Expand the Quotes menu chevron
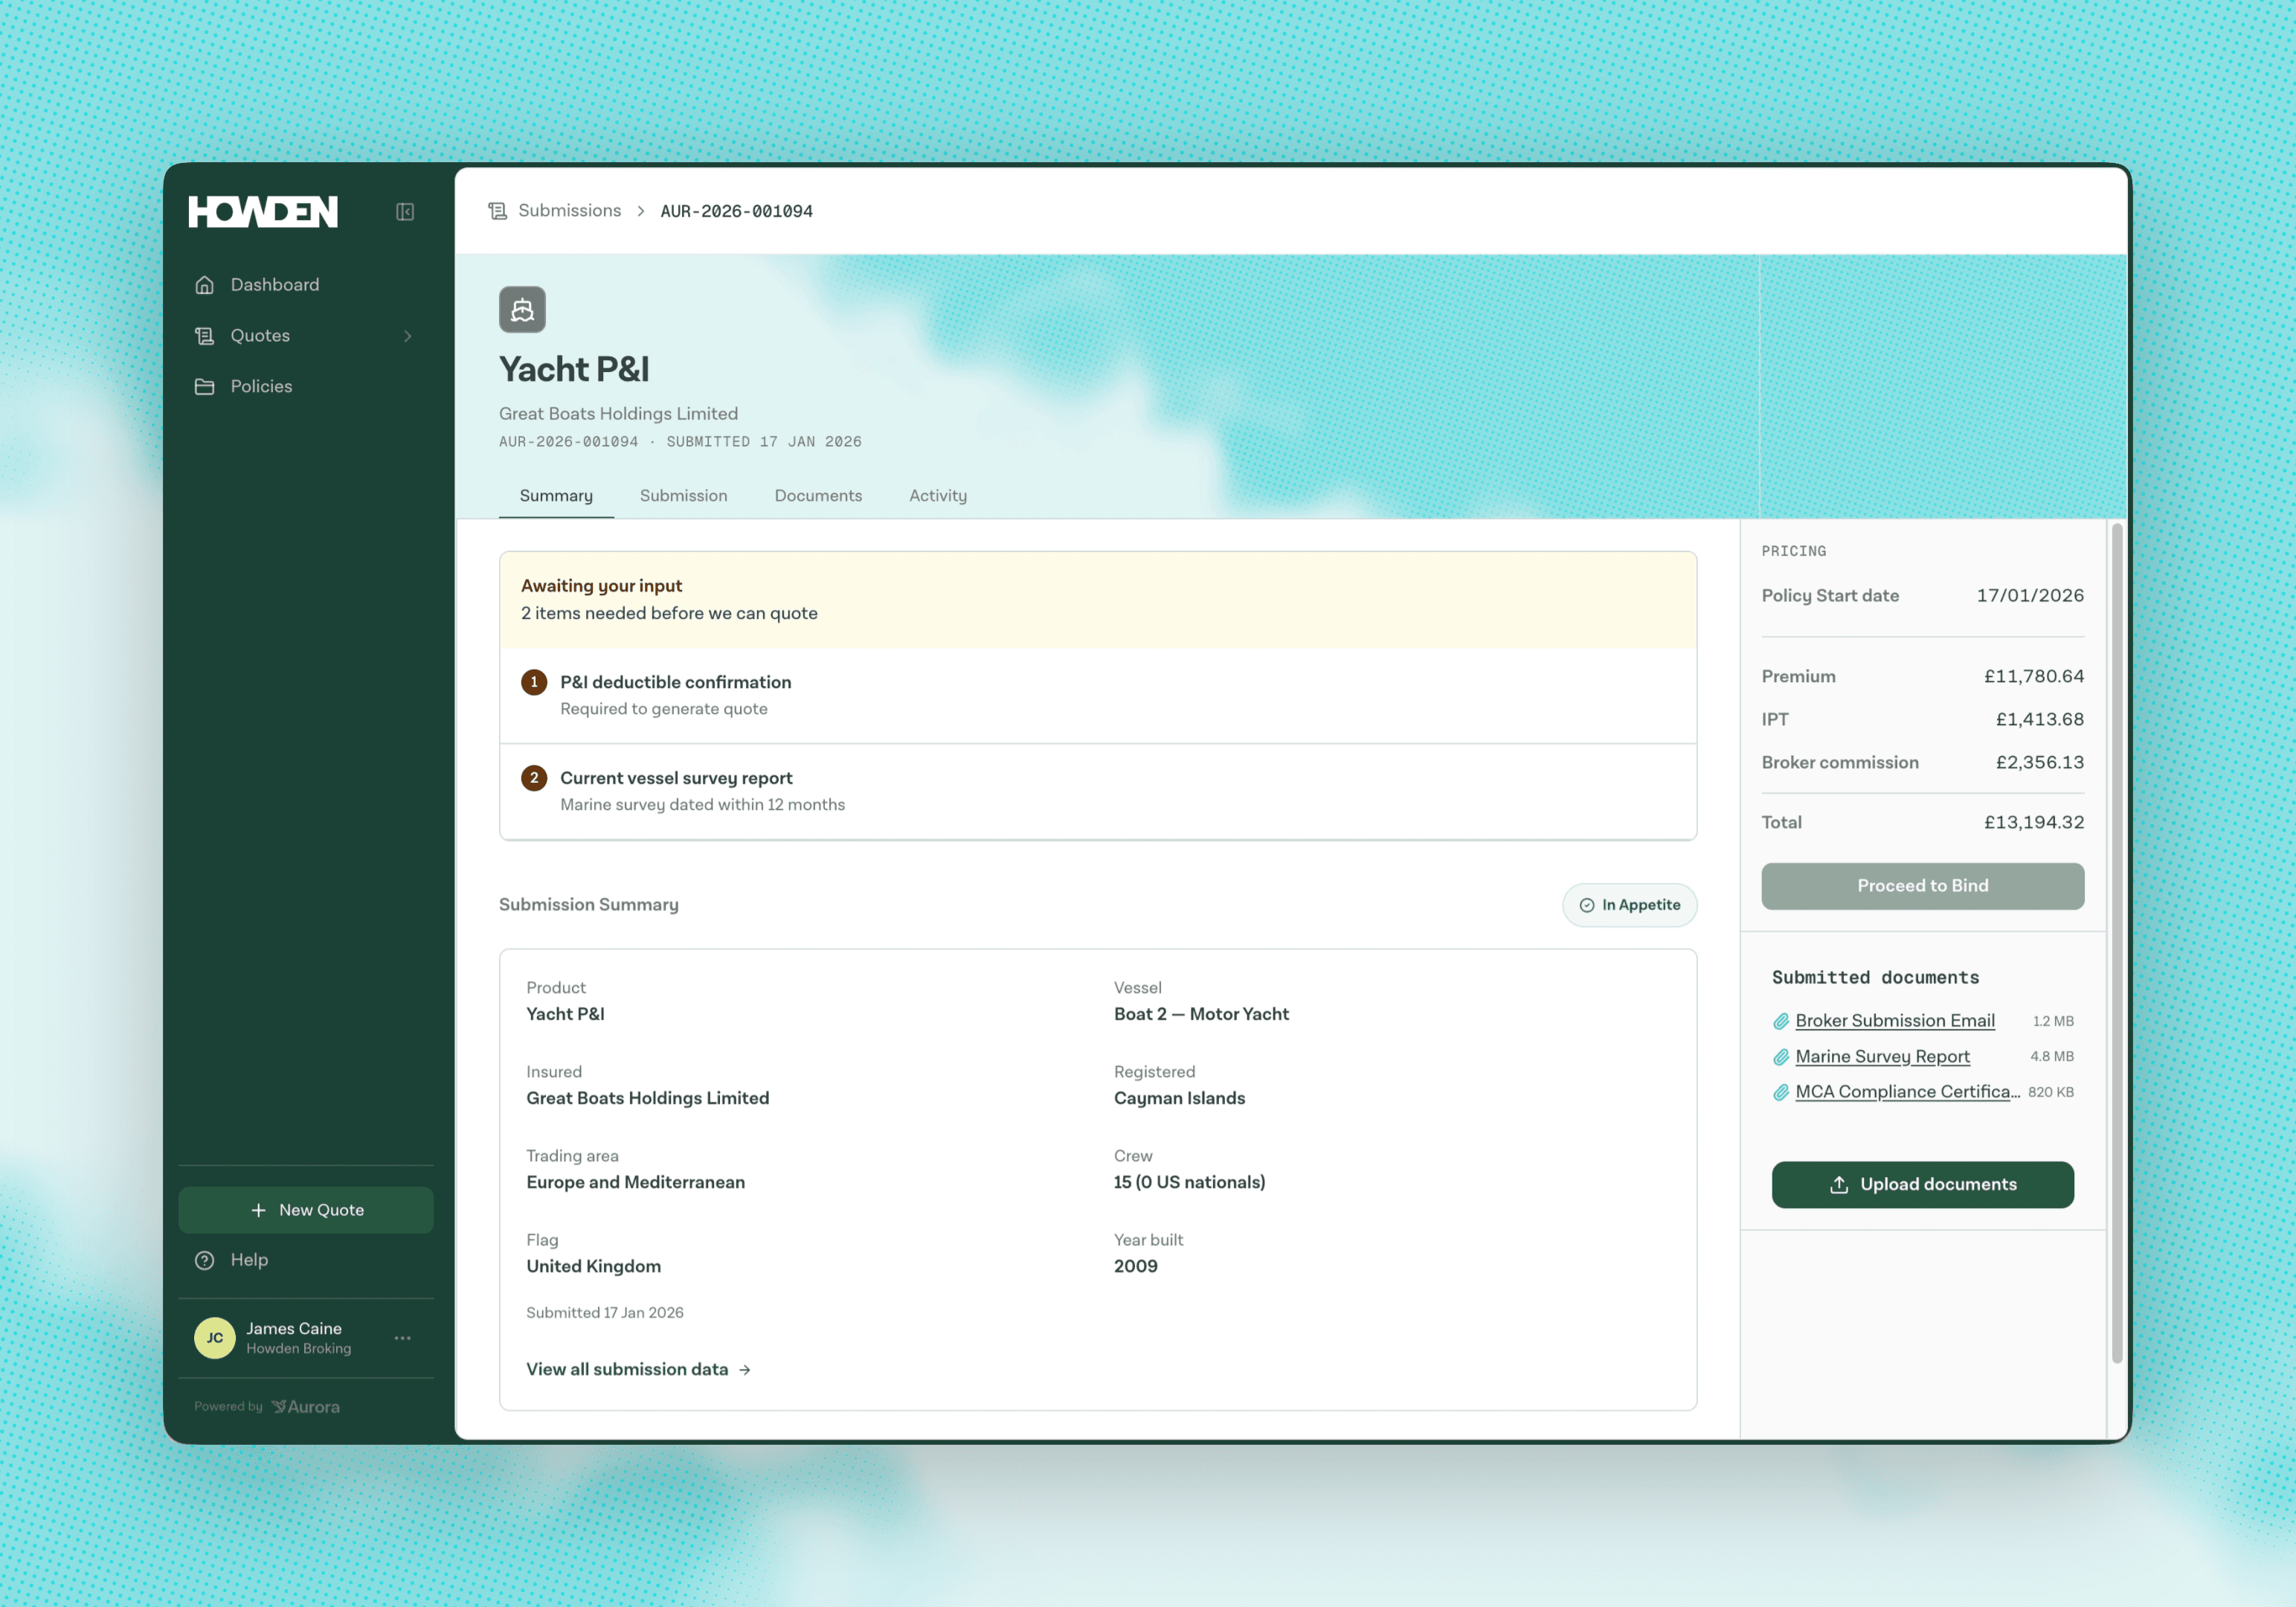The width and height of the screenshot is (2296, 1607). tap(407, 336)
